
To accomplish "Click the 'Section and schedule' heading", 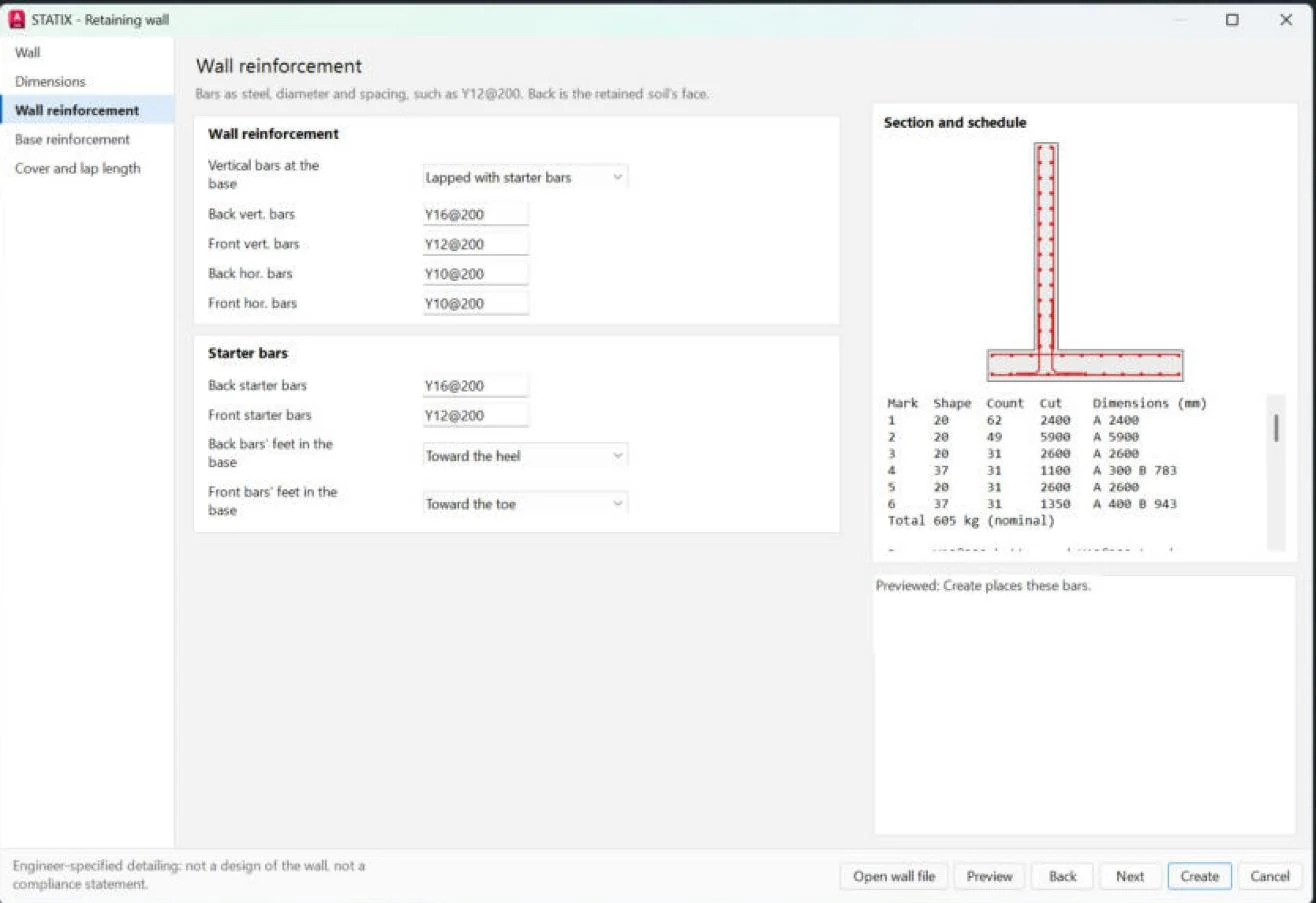I will pos(955,123).
